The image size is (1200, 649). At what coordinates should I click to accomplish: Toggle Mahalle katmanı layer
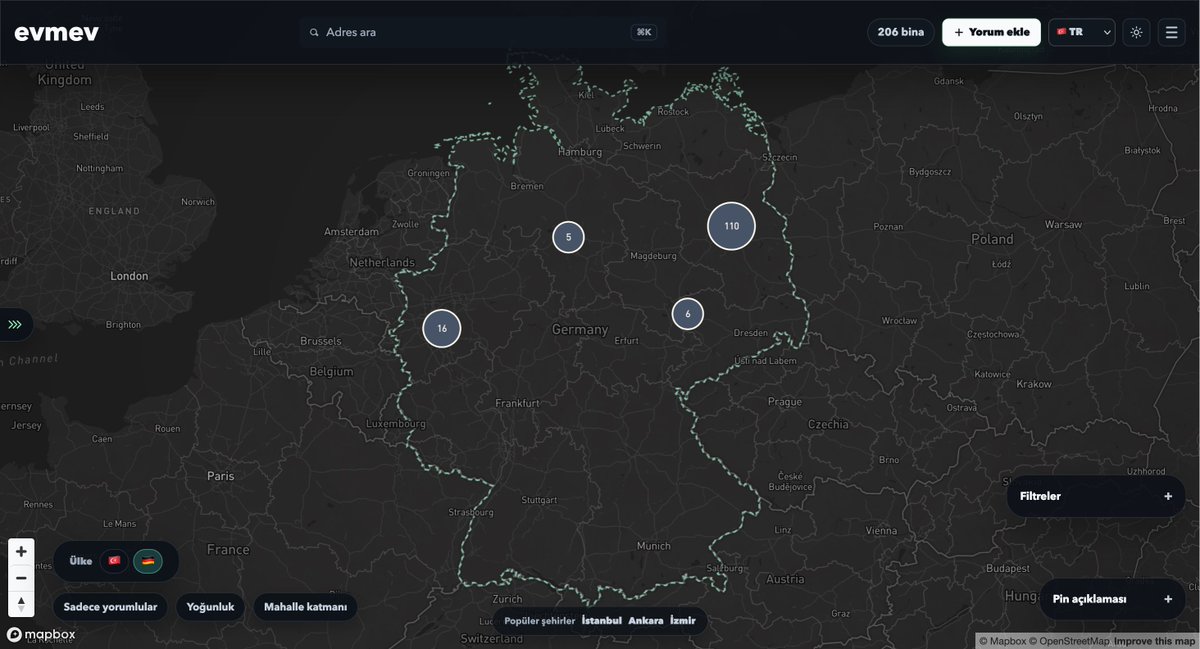[x=305, y=607]
